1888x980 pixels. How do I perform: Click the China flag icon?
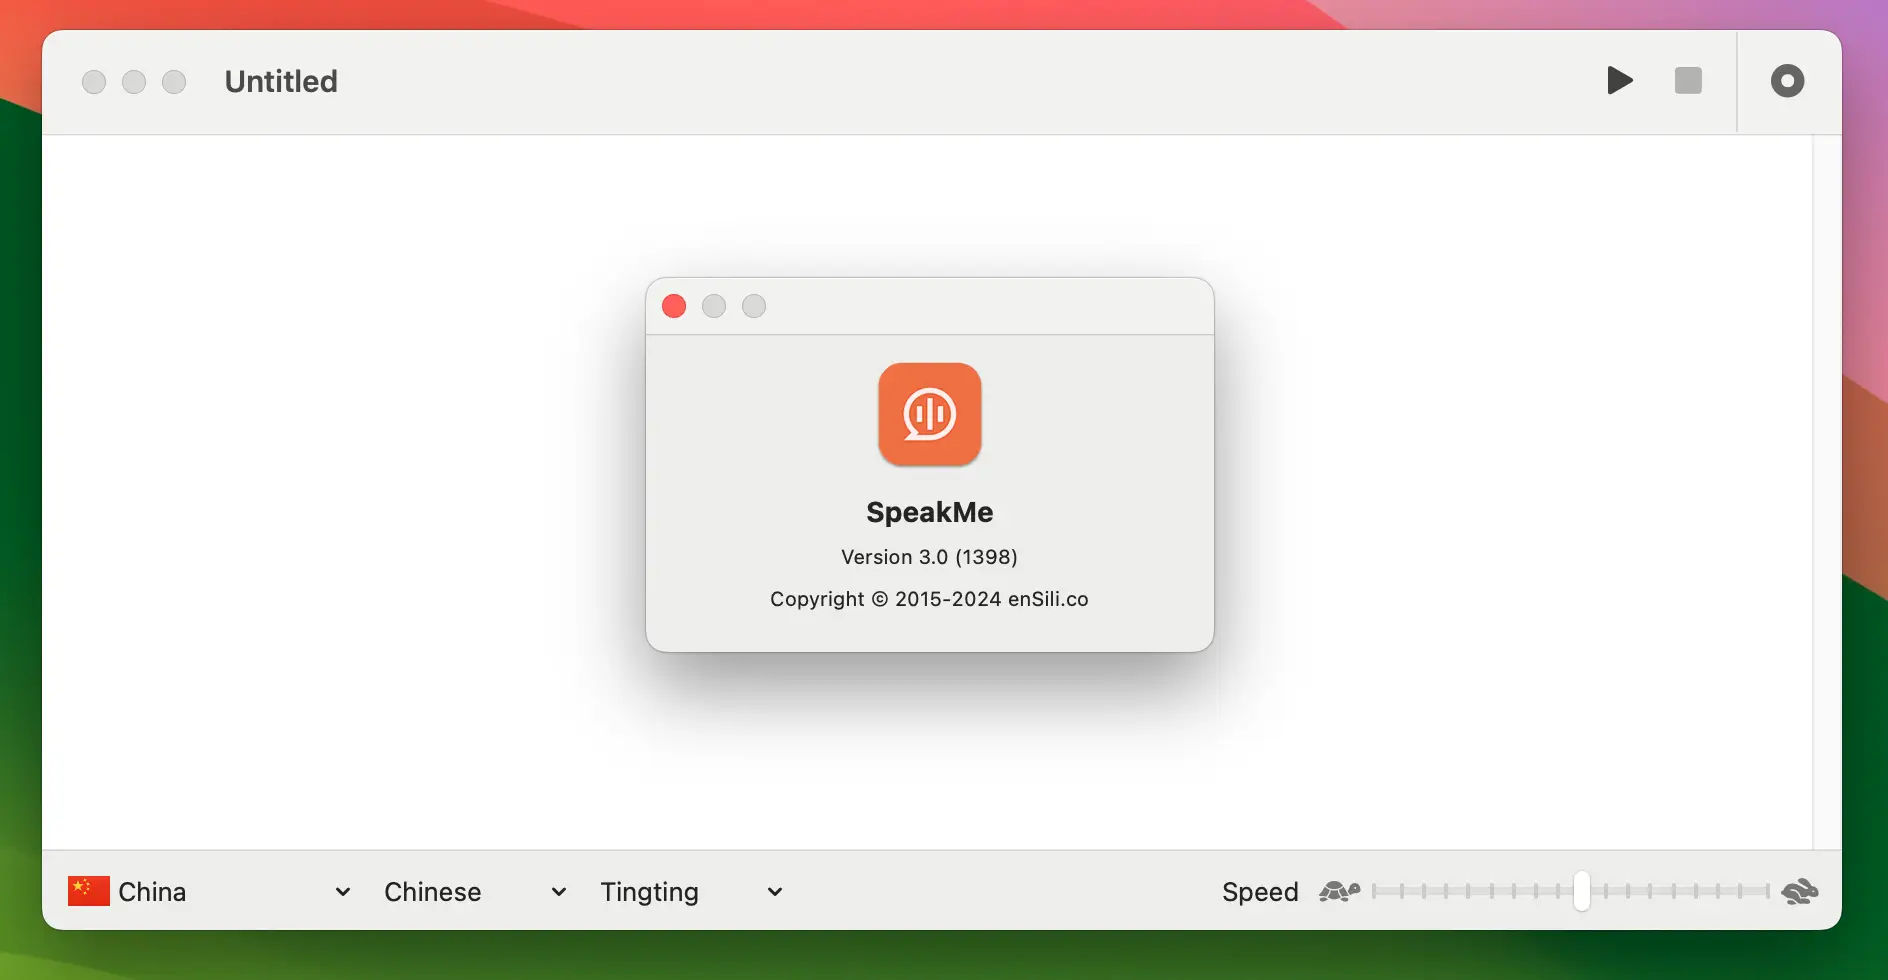(x=88, y=890)
